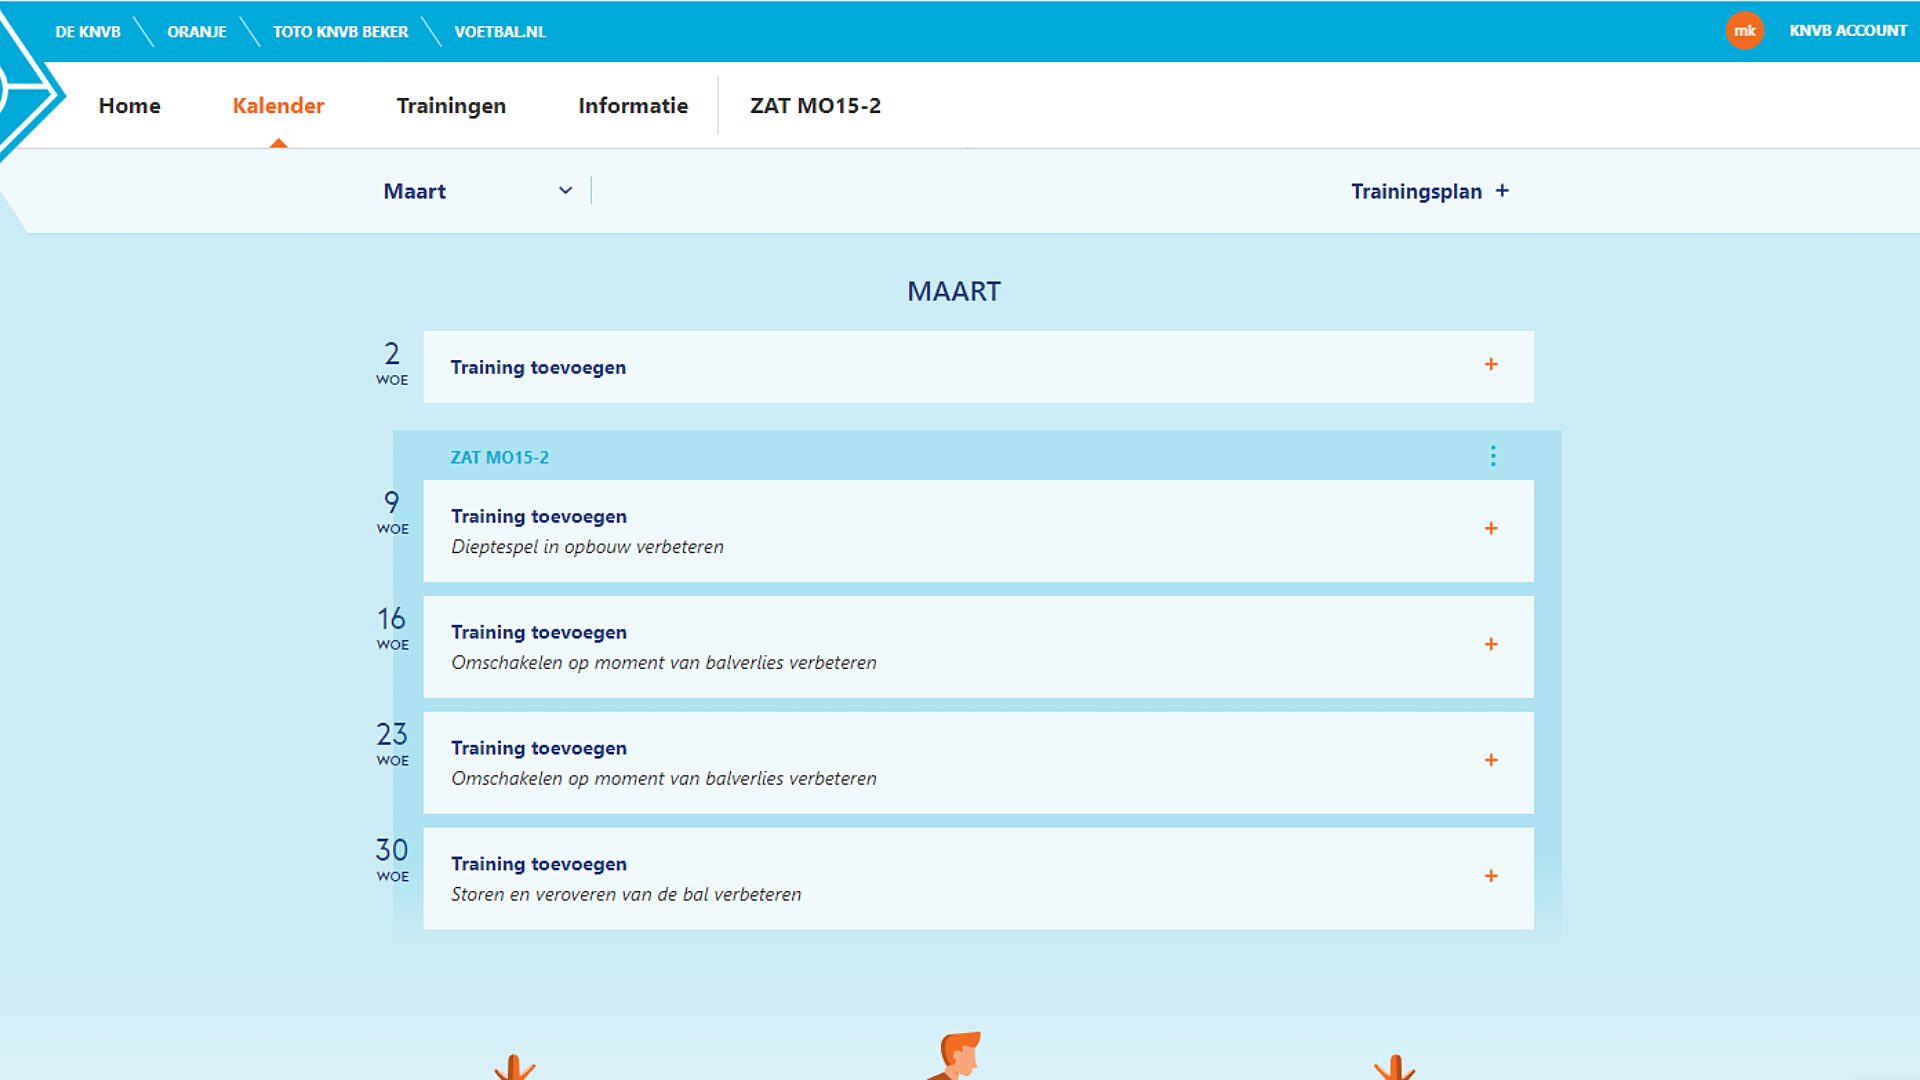Add the training 'Dieptespel in opbouw verbeteren'

coord(1491,528)
